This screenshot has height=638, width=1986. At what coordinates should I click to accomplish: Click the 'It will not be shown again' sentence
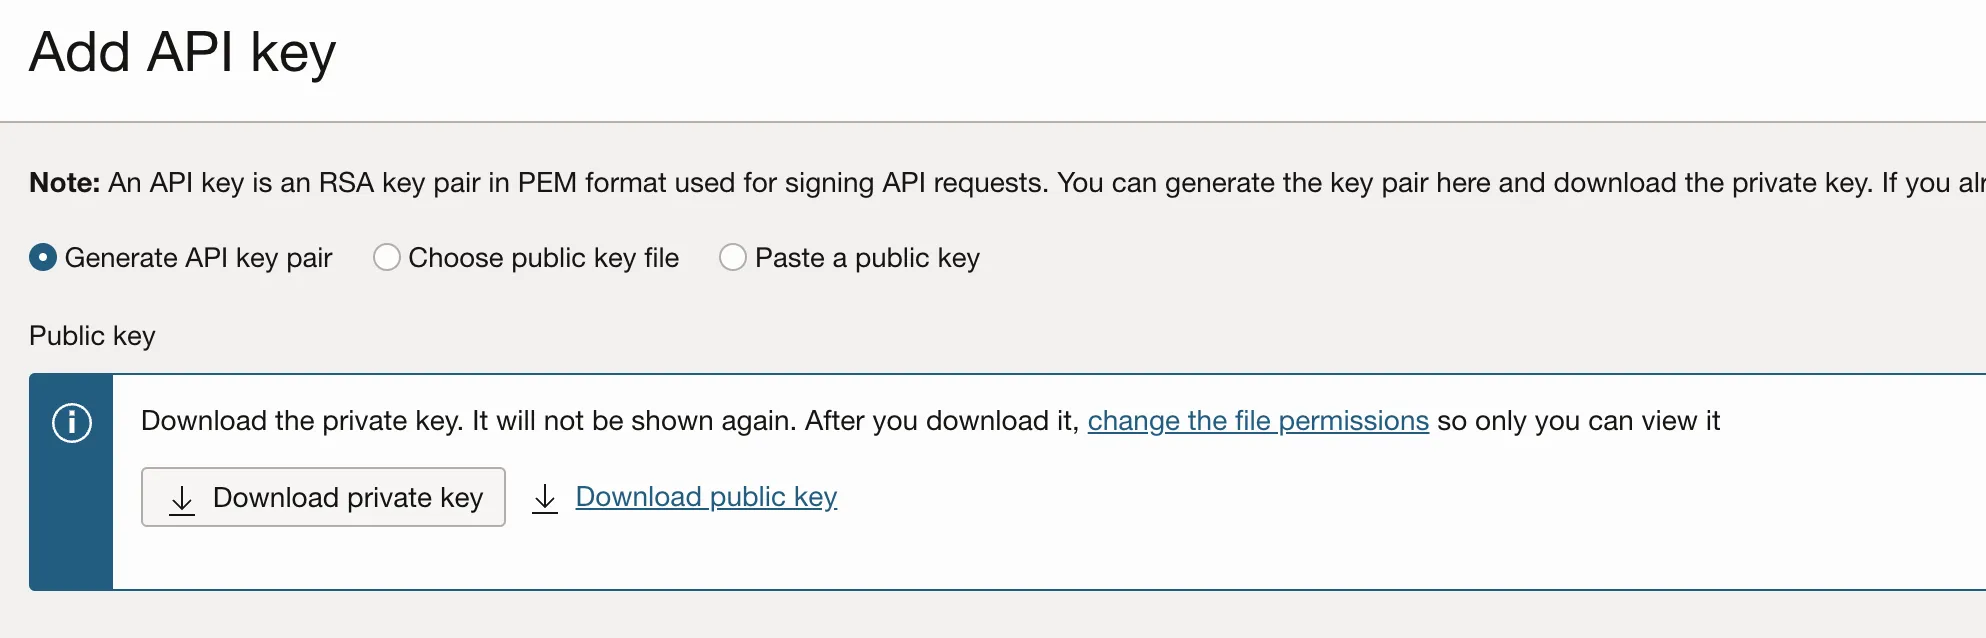click(634, 421)
